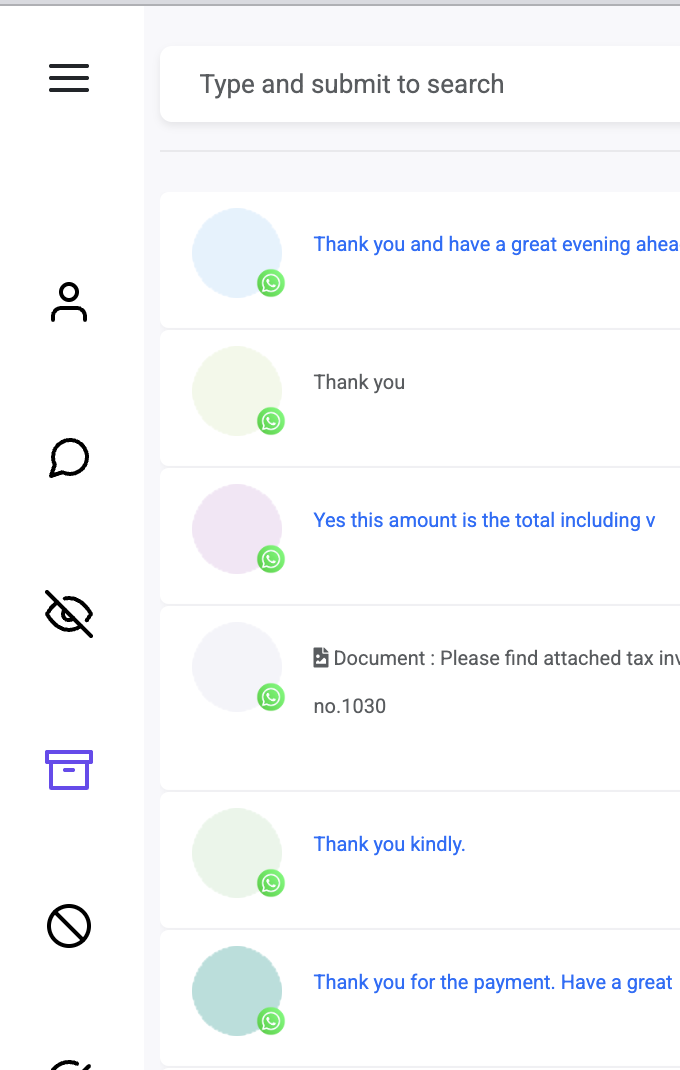
Task: Click the avatar on the 'Thank you' conversation
Action: point(236,391)
